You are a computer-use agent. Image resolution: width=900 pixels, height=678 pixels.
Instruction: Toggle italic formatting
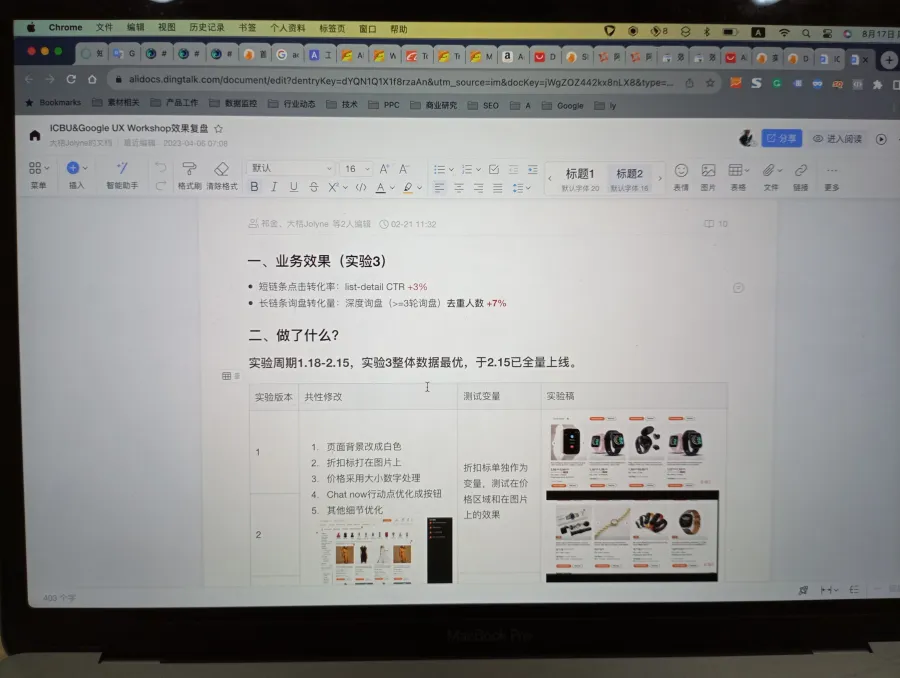[x=274, y=187]
